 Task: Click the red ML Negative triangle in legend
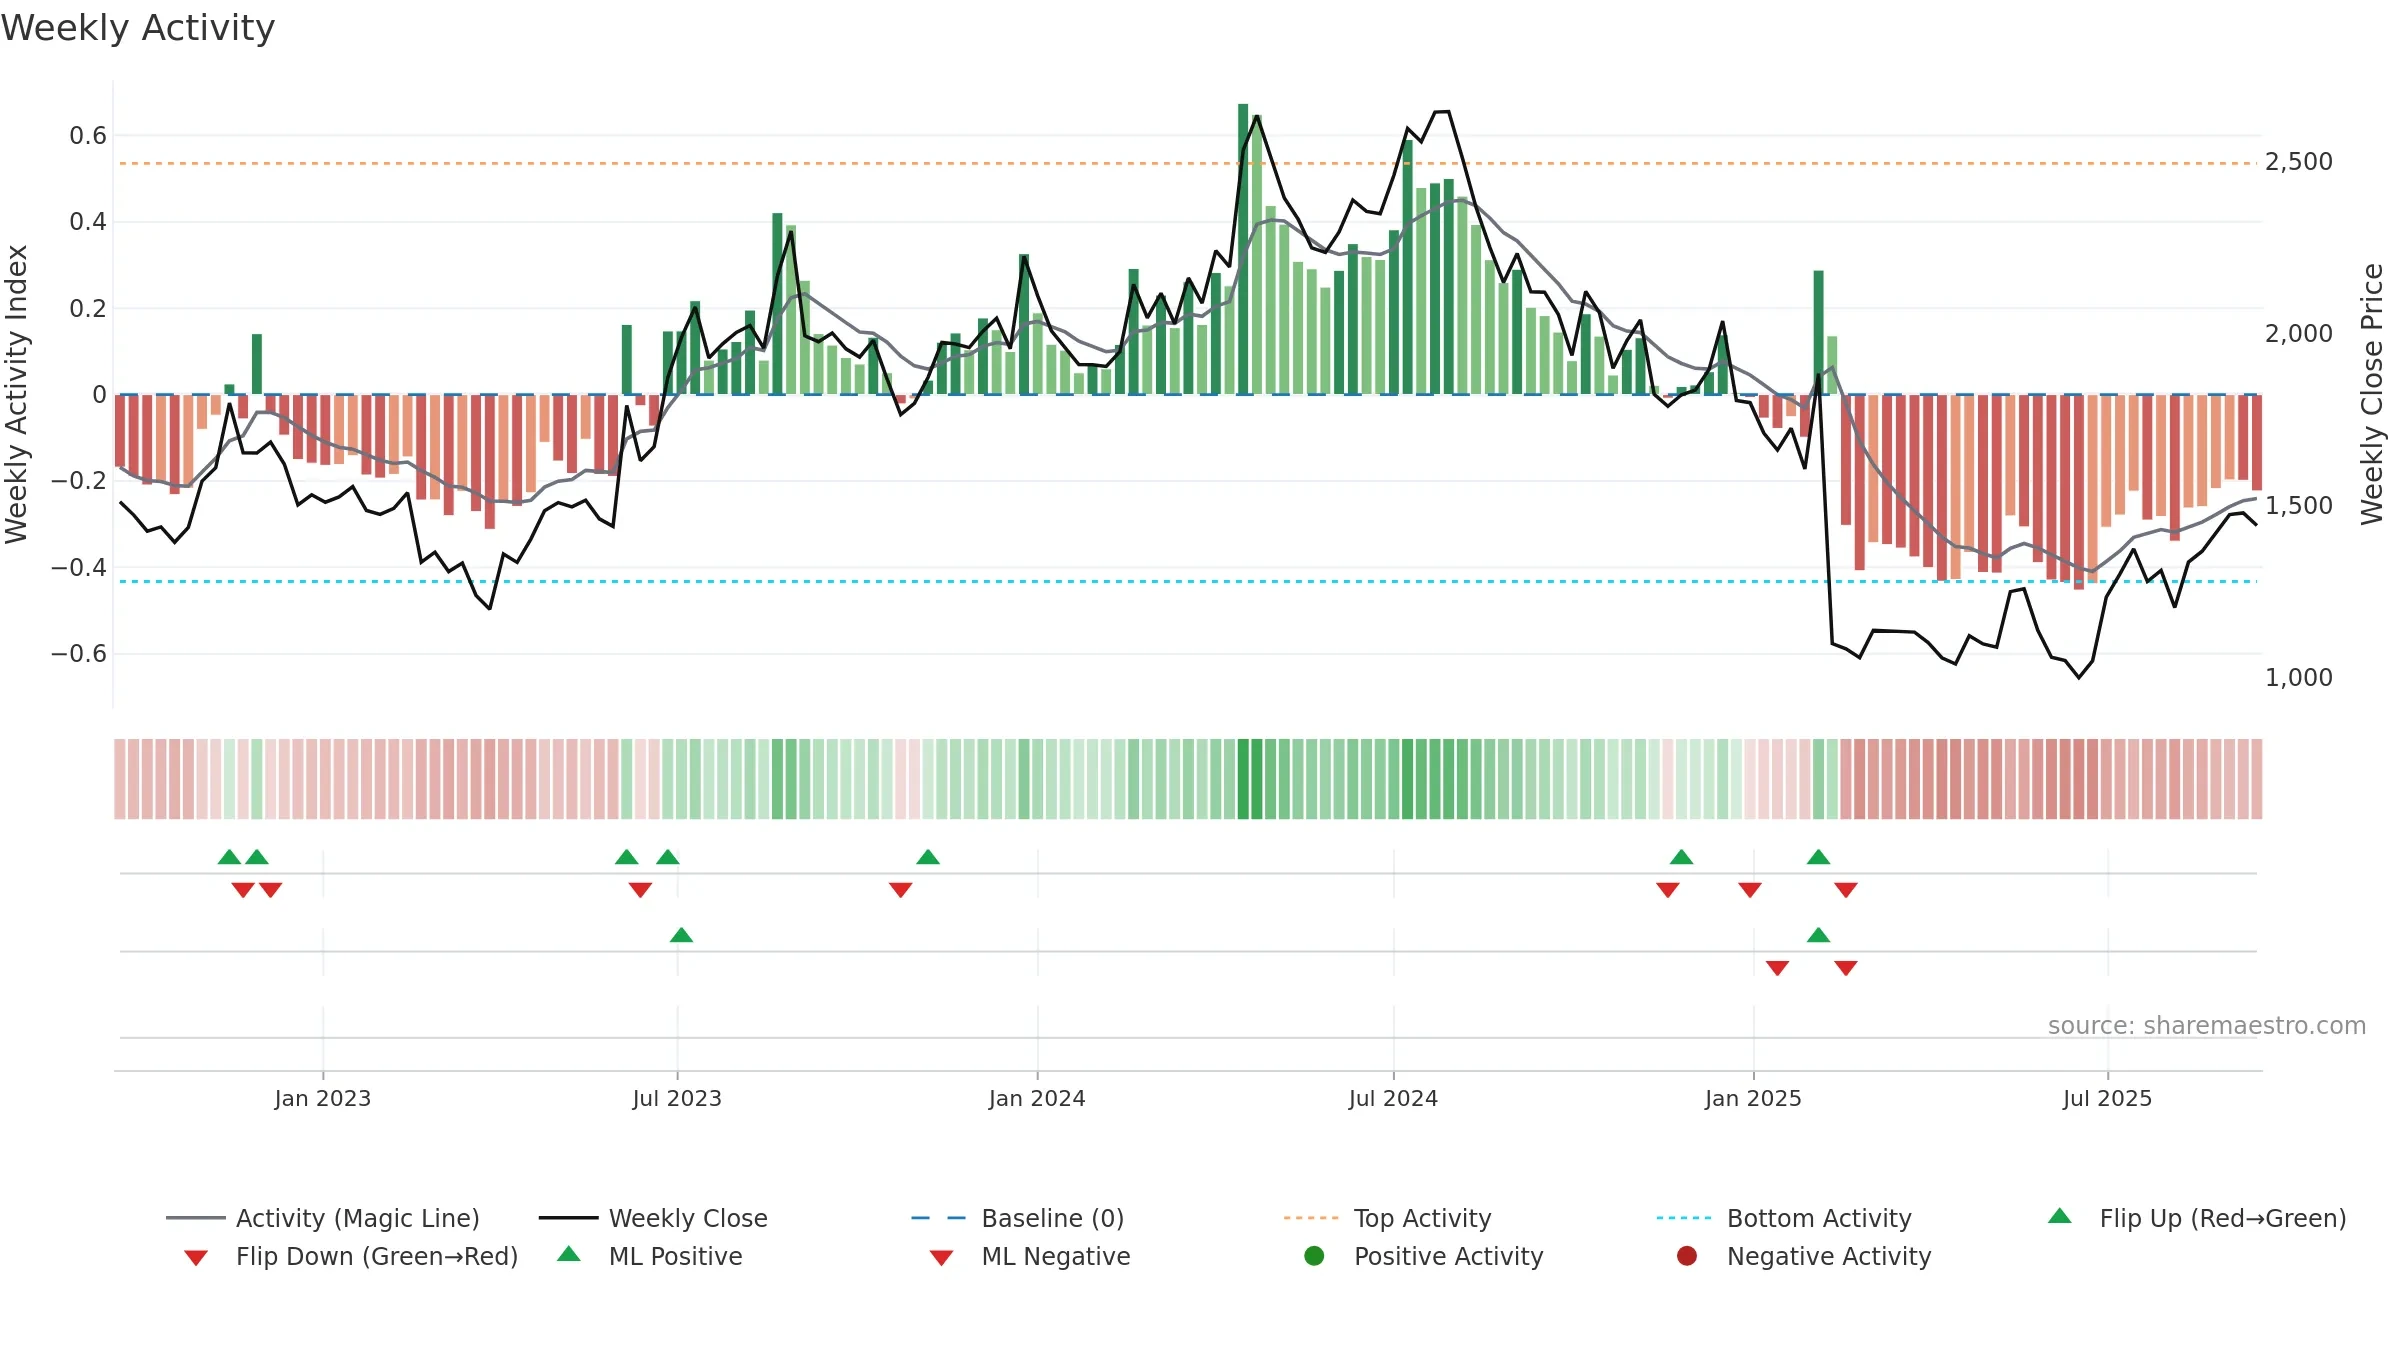[941, 1258]
